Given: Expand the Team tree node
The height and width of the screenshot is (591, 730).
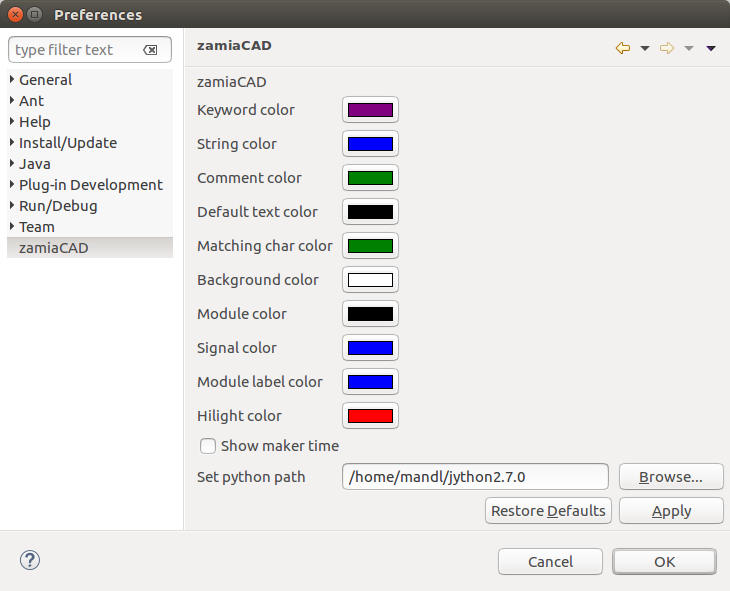Looking at the screenshot, I should (x=12, y=226).
